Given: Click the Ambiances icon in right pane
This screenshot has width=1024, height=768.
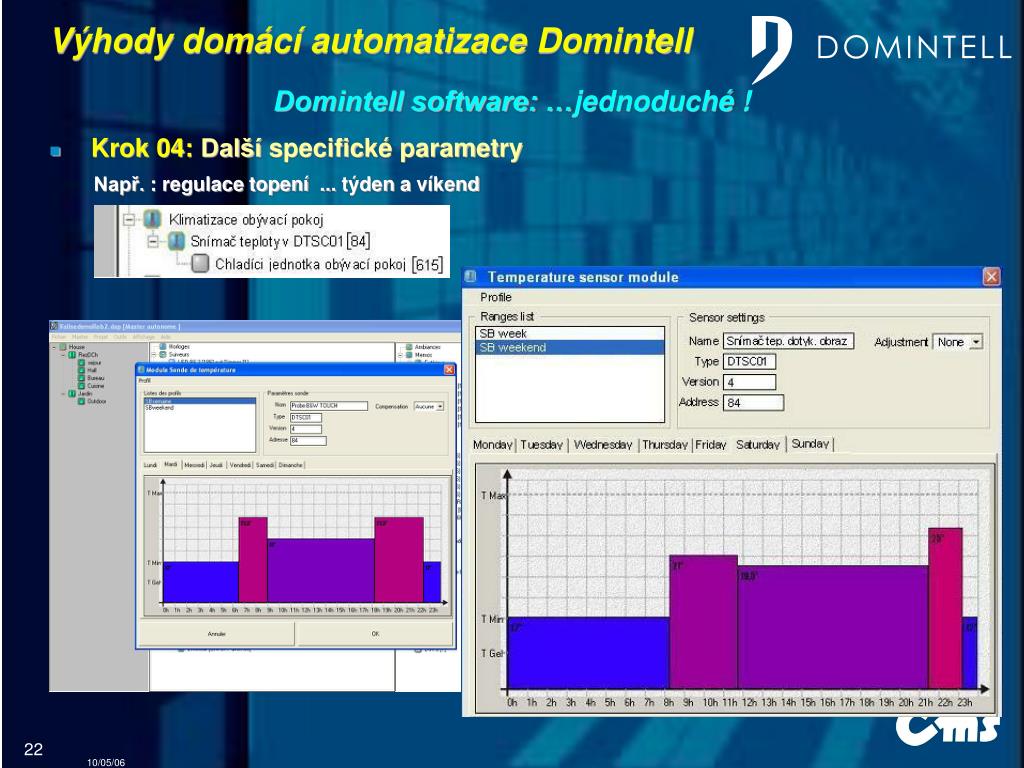Looking at the screenshot, I should point(409,347).
